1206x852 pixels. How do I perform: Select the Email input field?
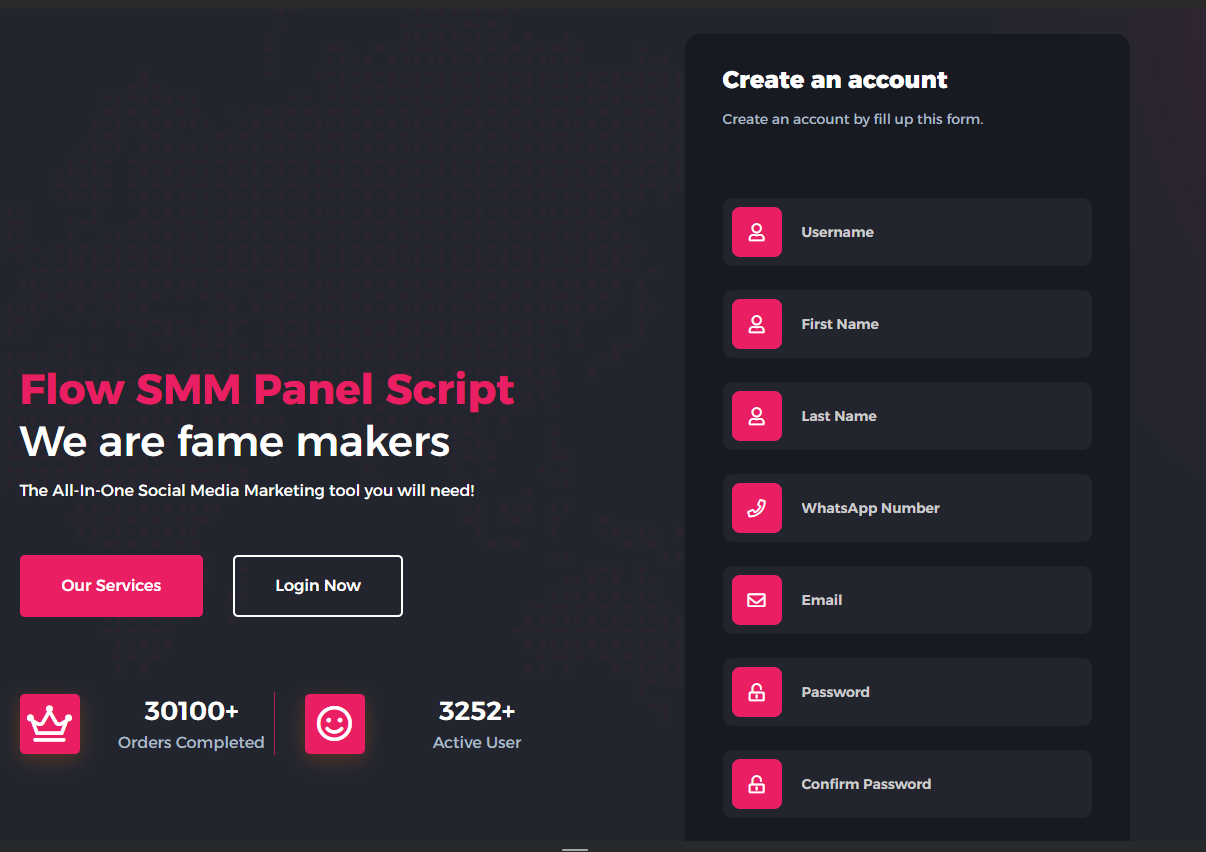pyautogui.click(x=935, y=600)
